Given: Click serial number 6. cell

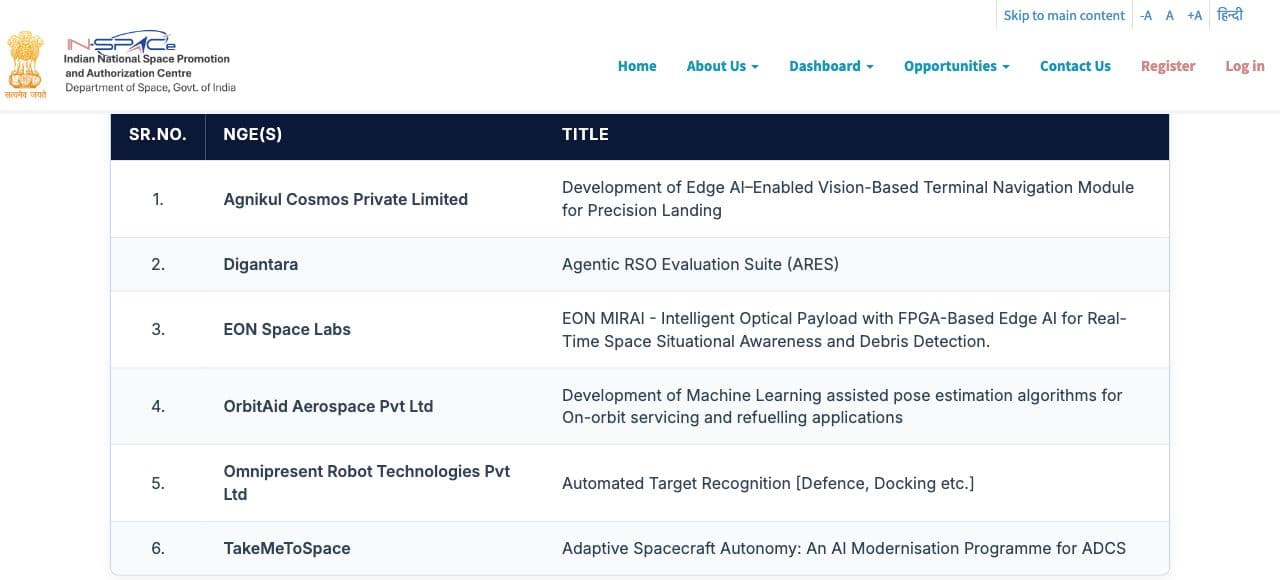Looking at the screenshot, I should (158, 548).
